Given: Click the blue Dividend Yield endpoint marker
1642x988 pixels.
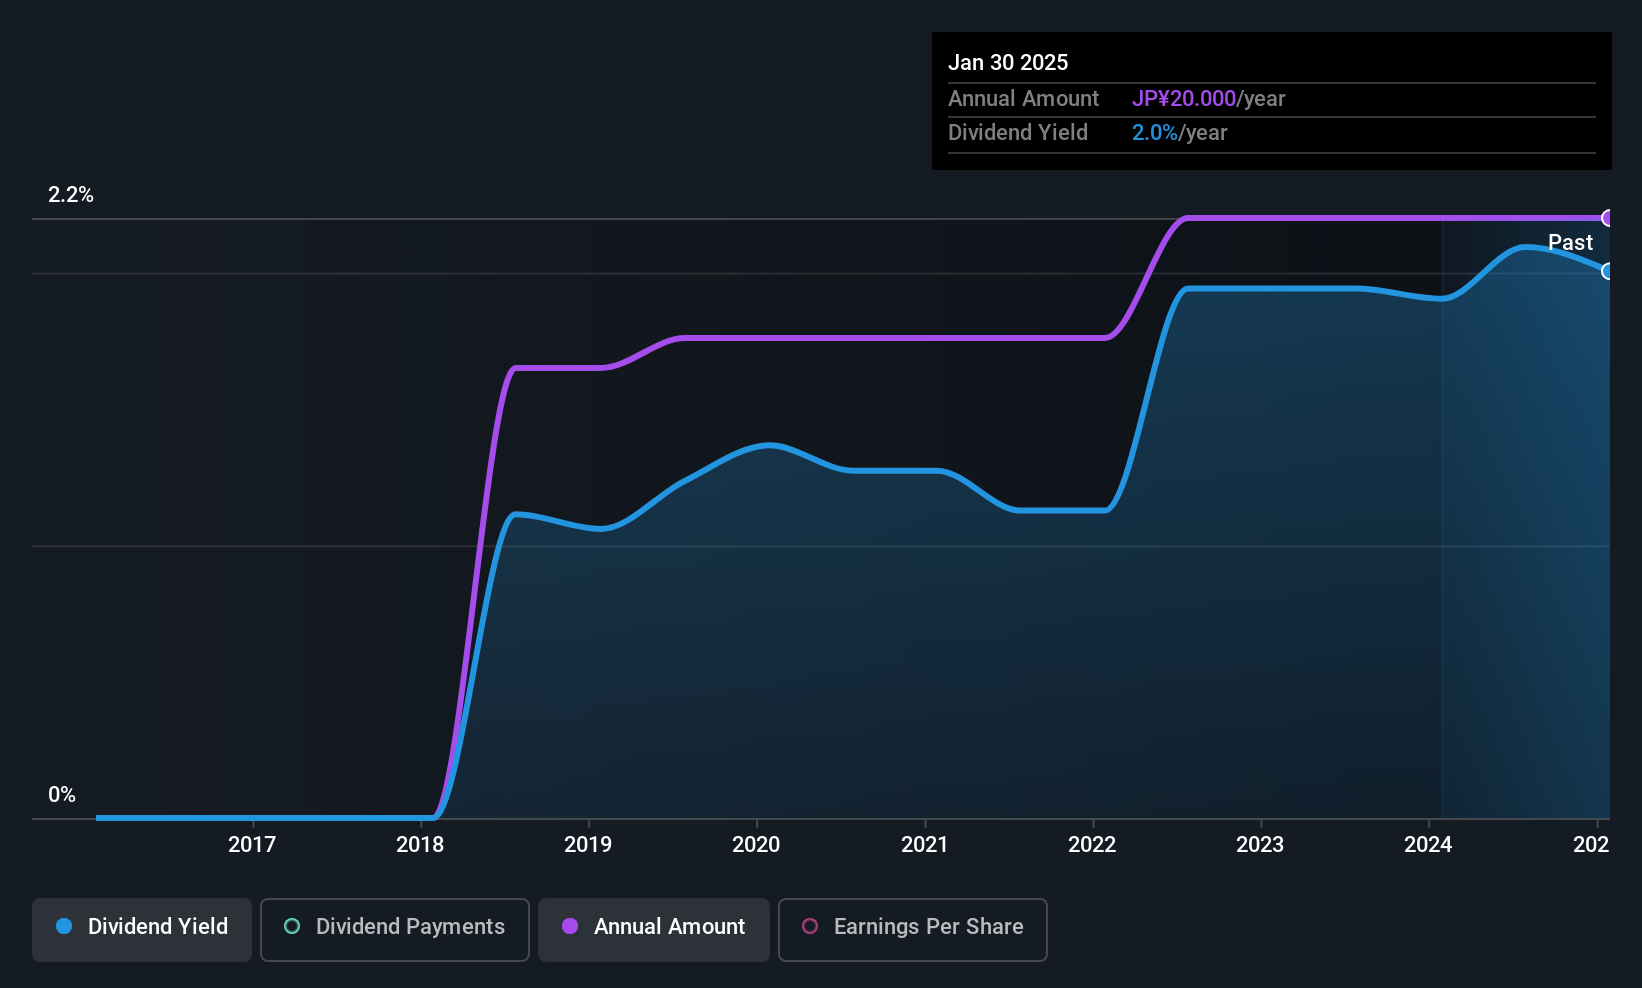Looking at the screenshot, I should [x=1607, y=271].
